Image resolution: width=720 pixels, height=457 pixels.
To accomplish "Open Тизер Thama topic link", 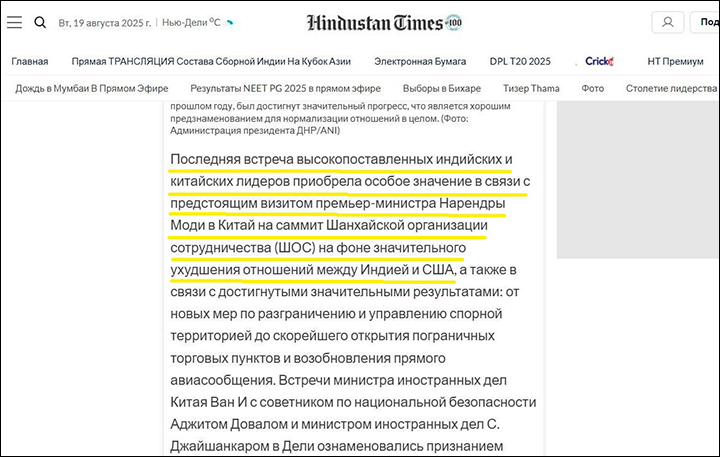I will tap(531, 88).
